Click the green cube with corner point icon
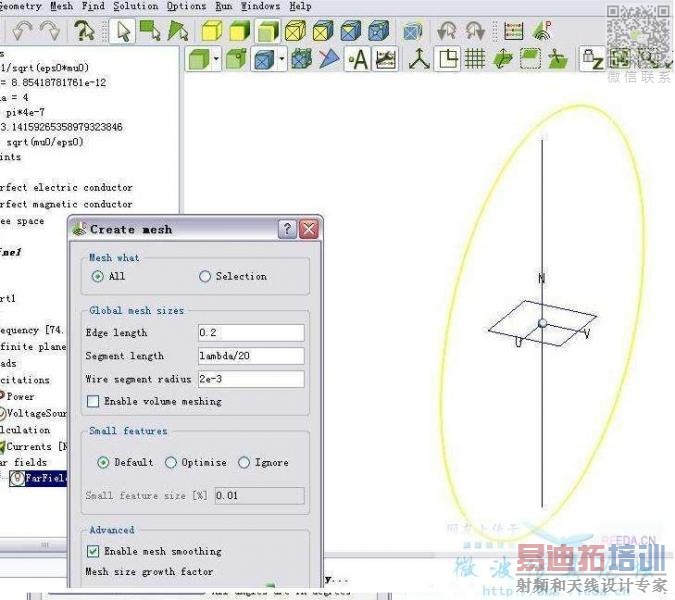 [x=236, y=59]
